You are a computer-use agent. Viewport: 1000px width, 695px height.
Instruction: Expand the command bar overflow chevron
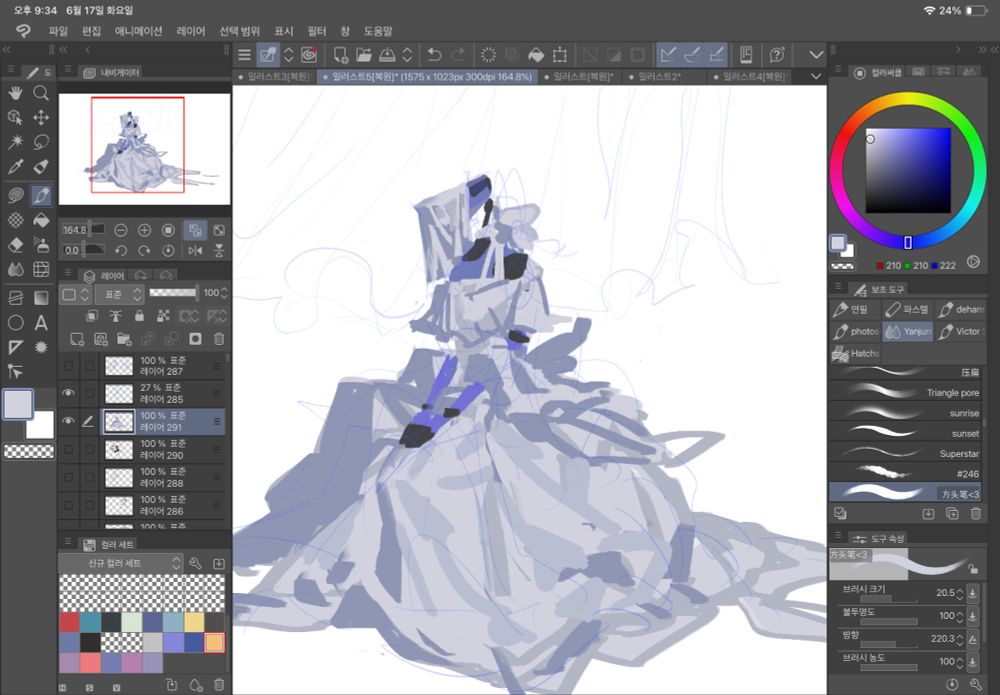click(x=816, y=55)
